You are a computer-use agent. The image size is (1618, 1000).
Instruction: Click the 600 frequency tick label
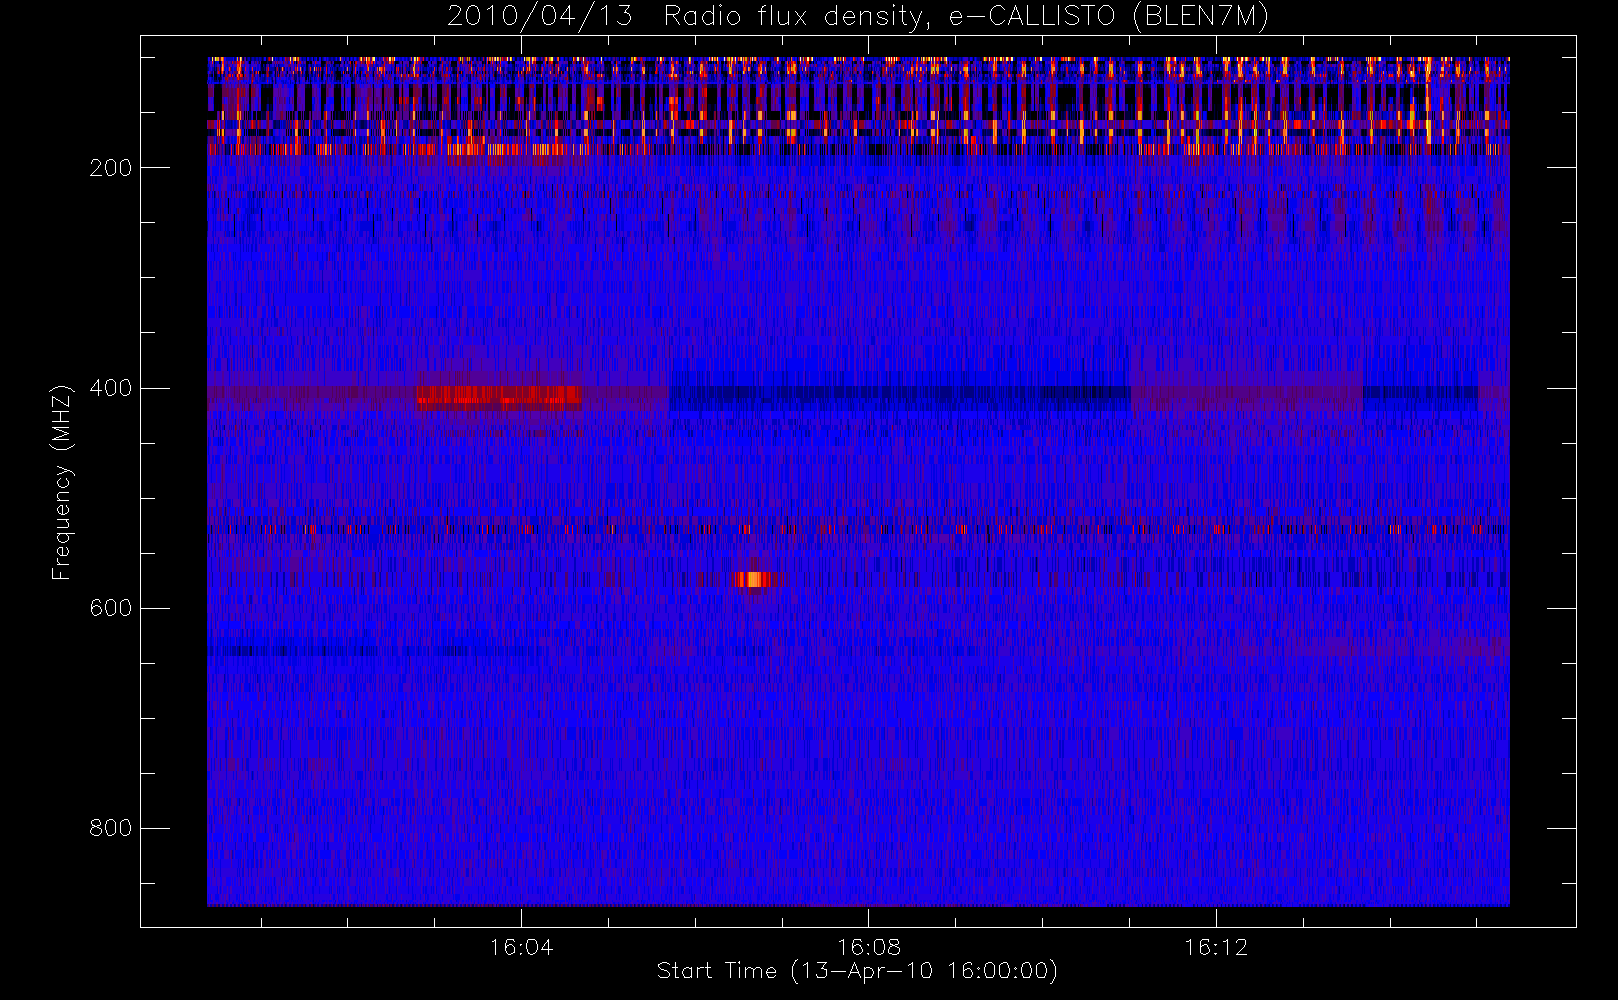pyautogui.click(x=110, y=608)
